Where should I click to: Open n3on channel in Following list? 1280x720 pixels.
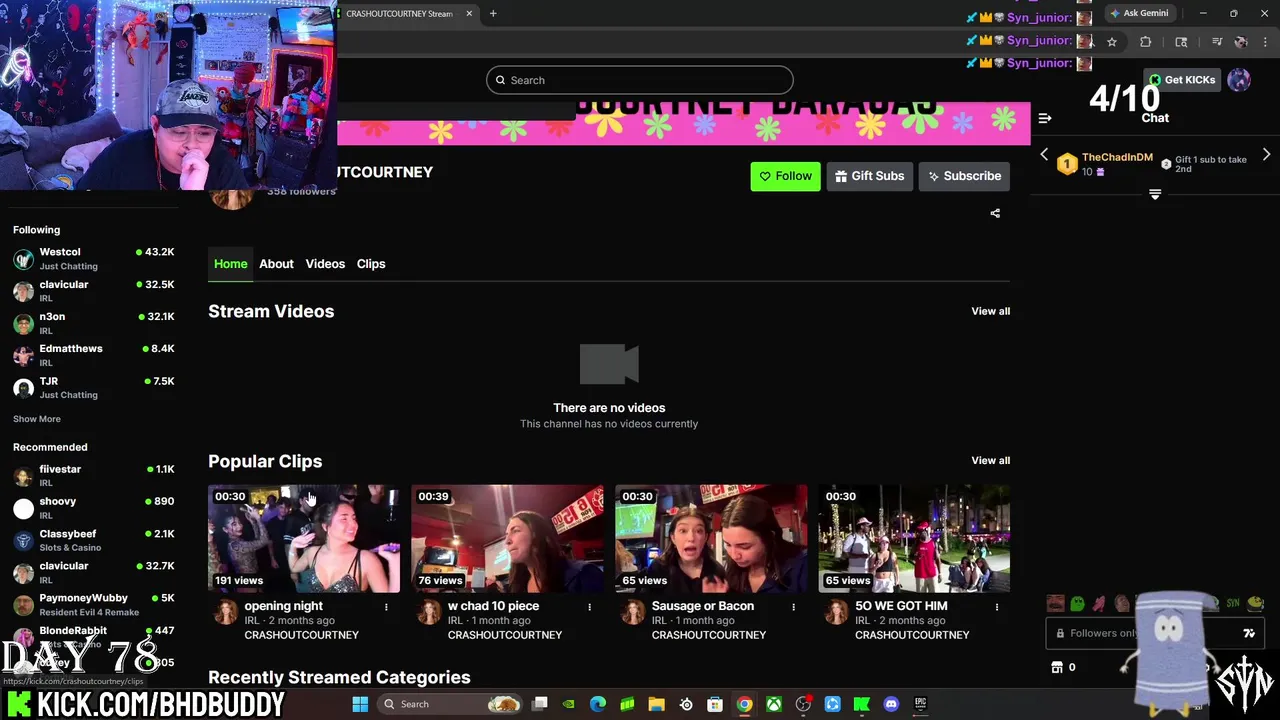93,323
